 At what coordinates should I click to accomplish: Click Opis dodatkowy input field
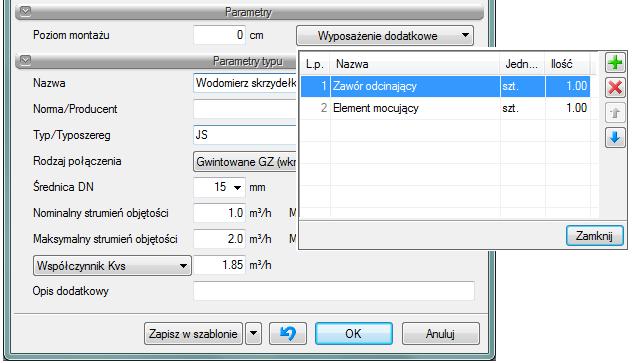click(x=334, y=291)
